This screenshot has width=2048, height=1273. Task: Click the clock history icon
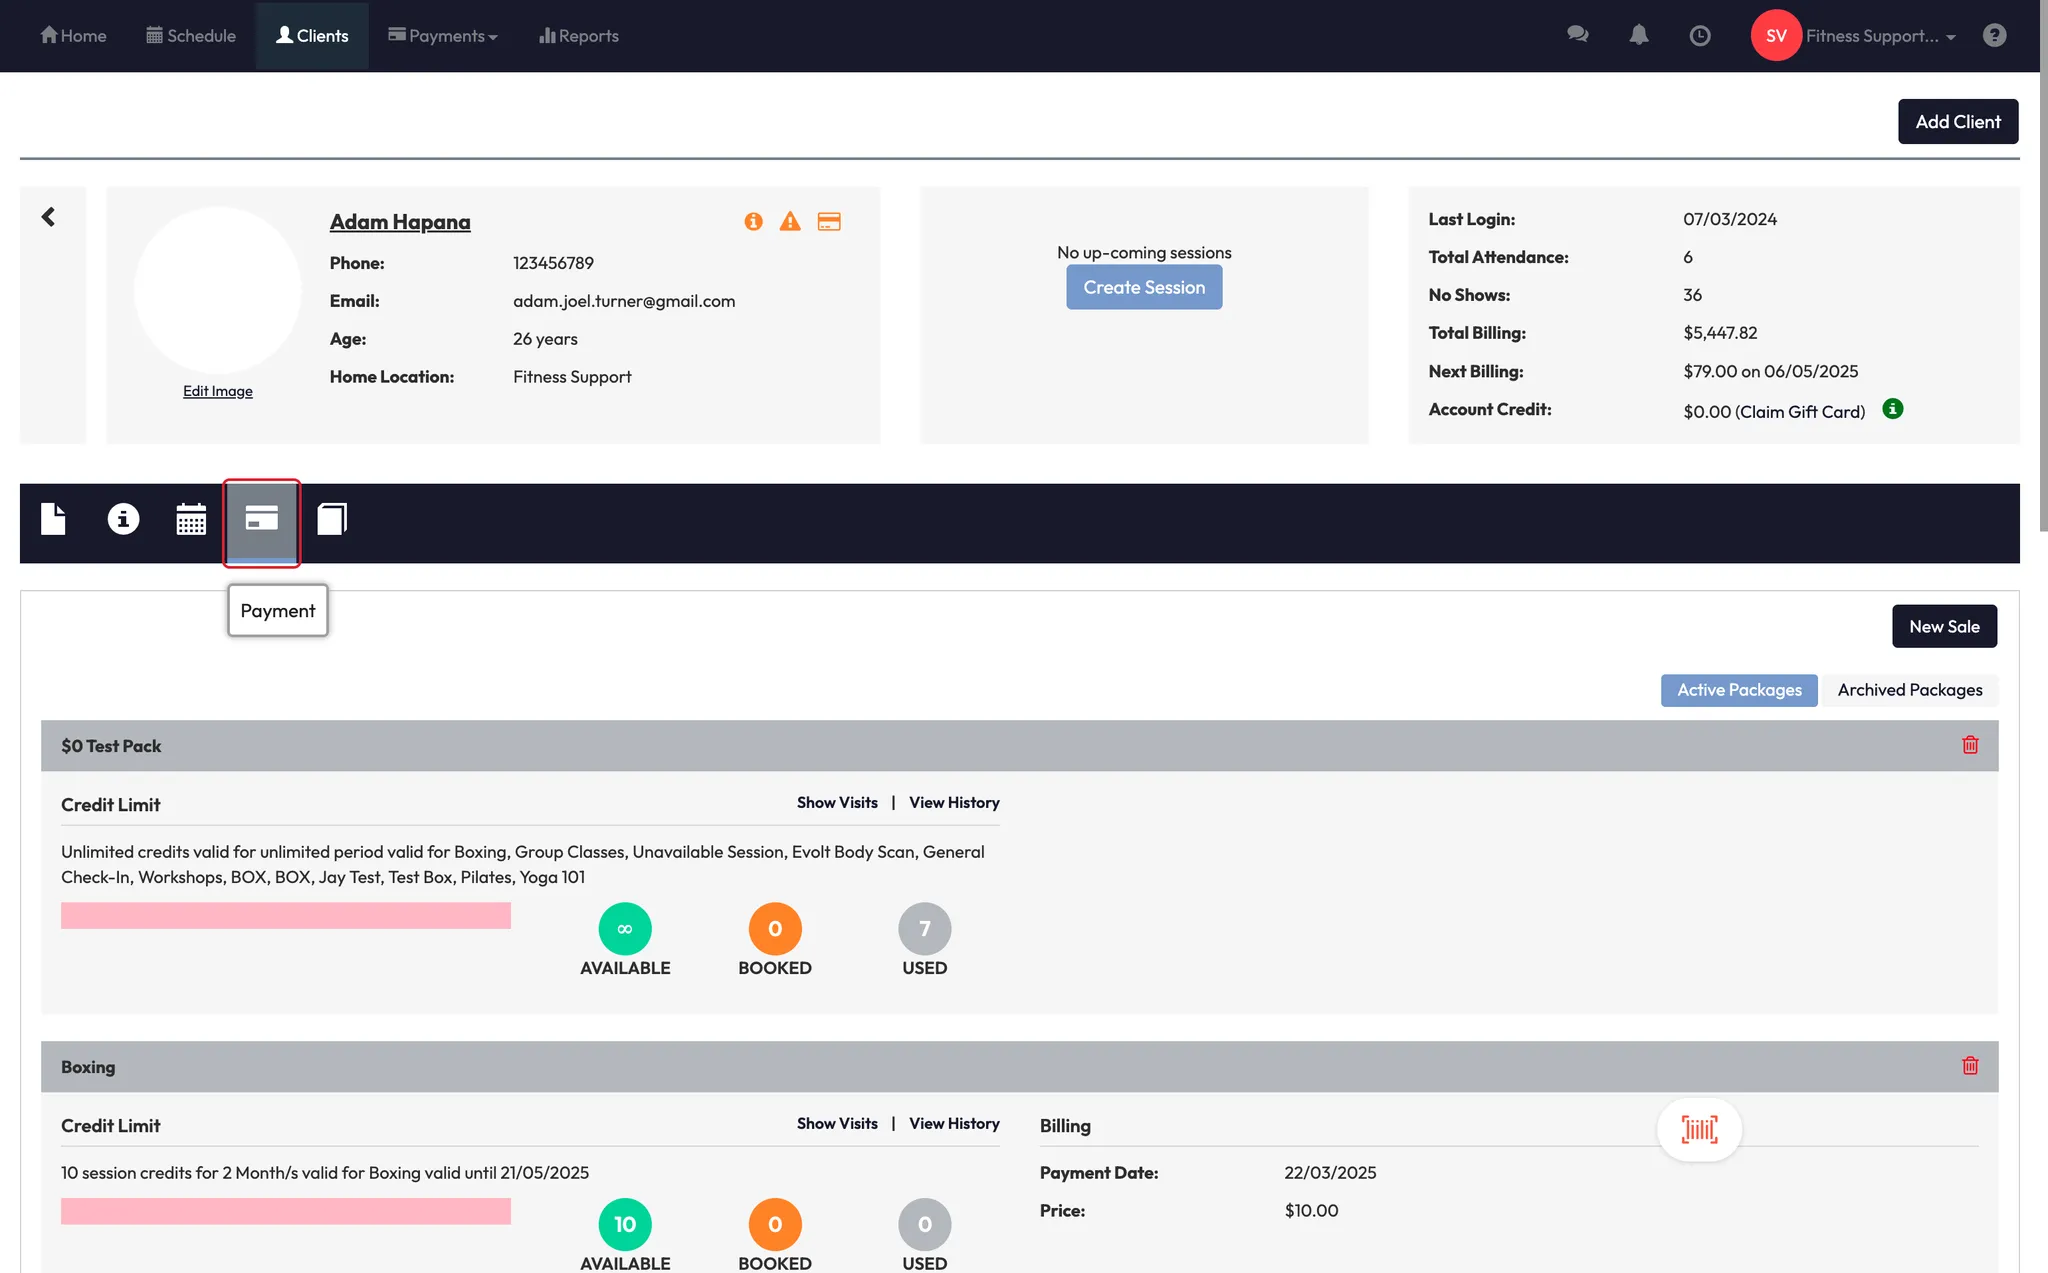point(1699,36)
